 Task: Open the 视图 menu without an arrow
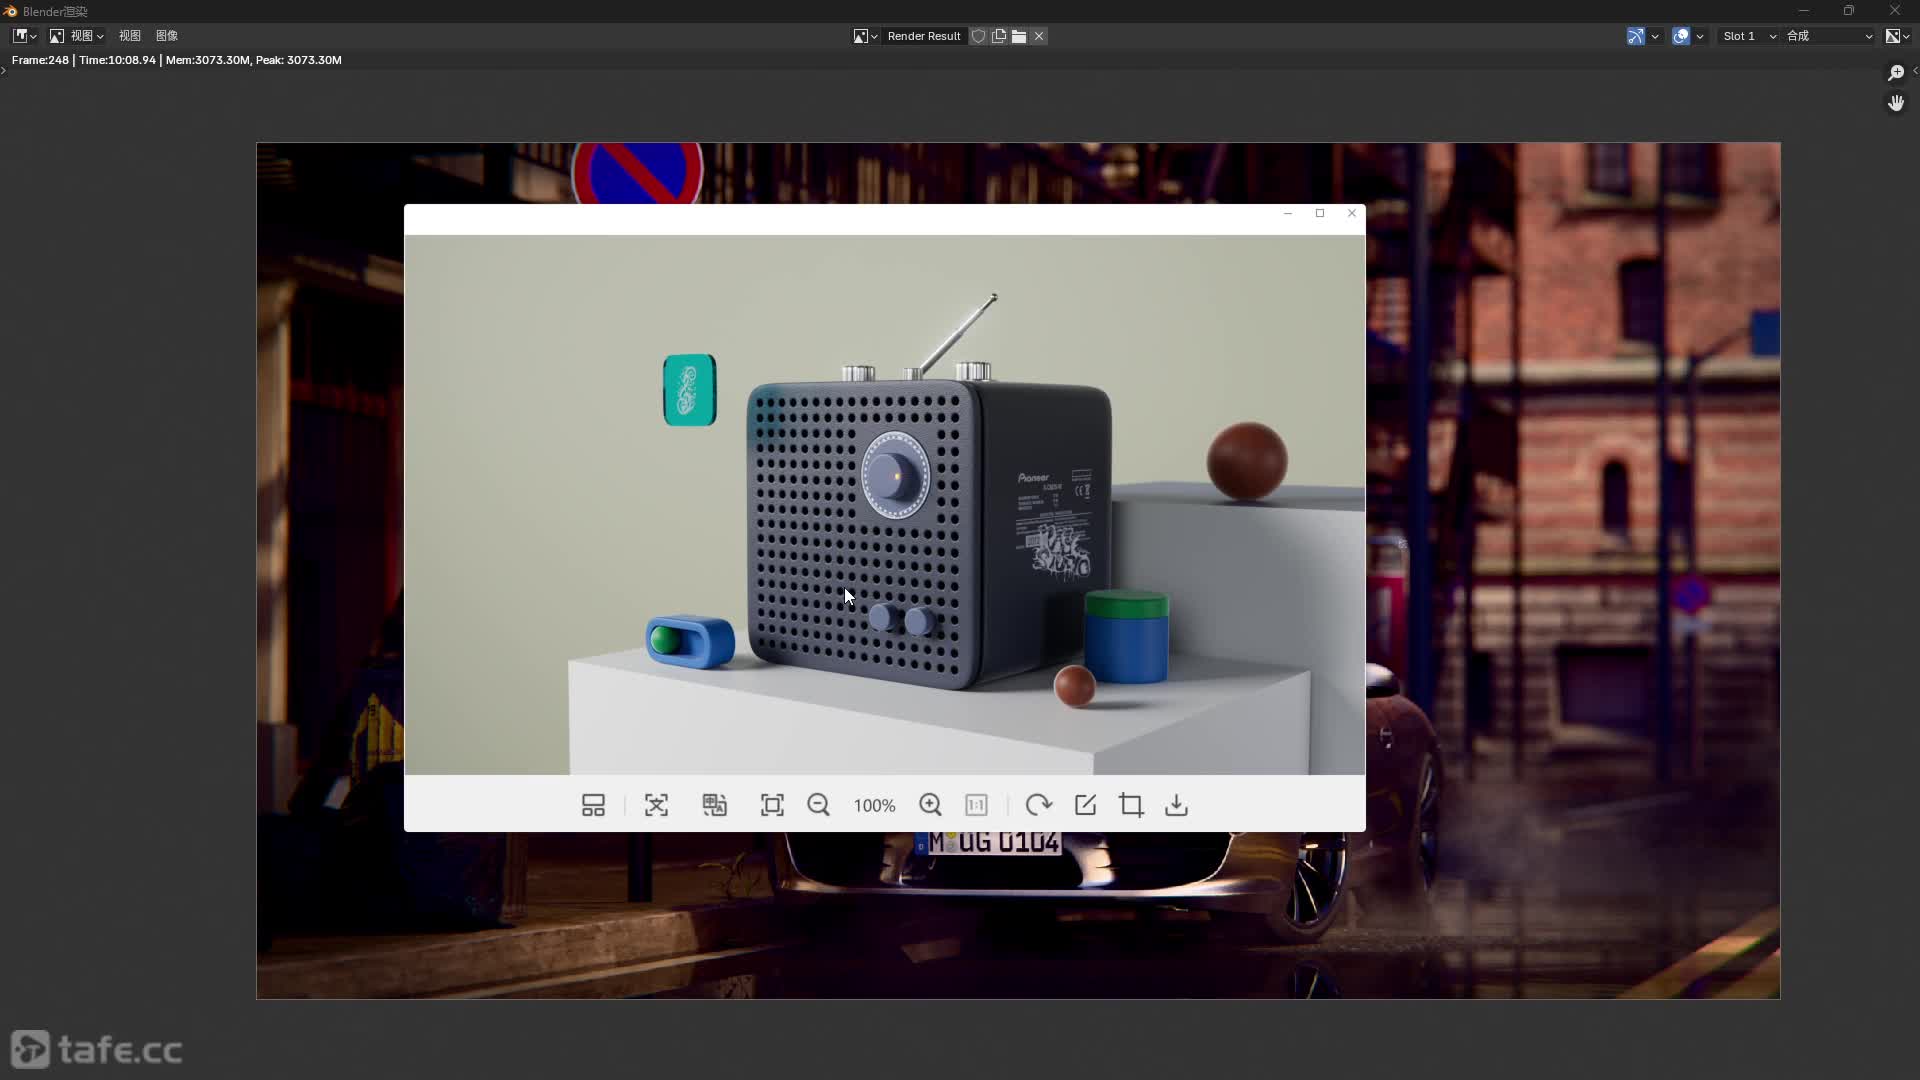[130, 36]
